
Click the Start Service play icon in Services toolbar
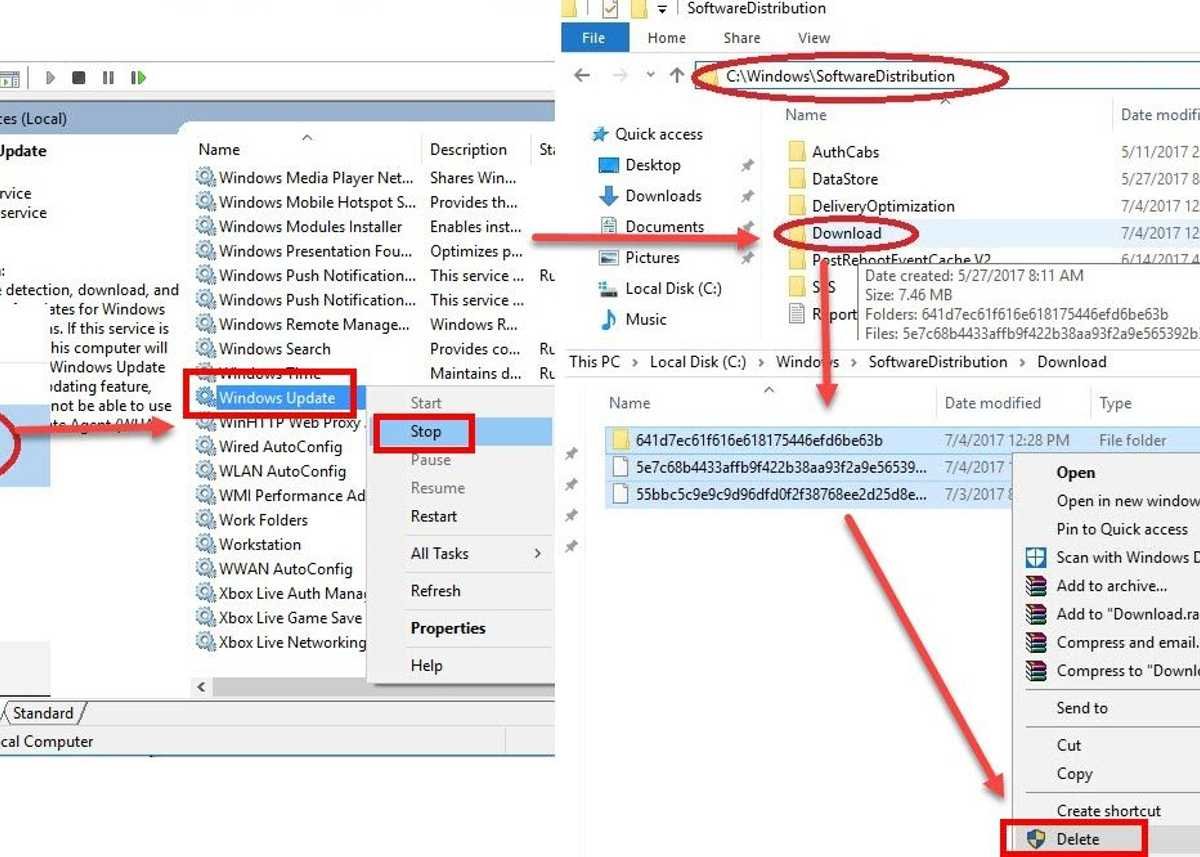(x=50, y=77)
